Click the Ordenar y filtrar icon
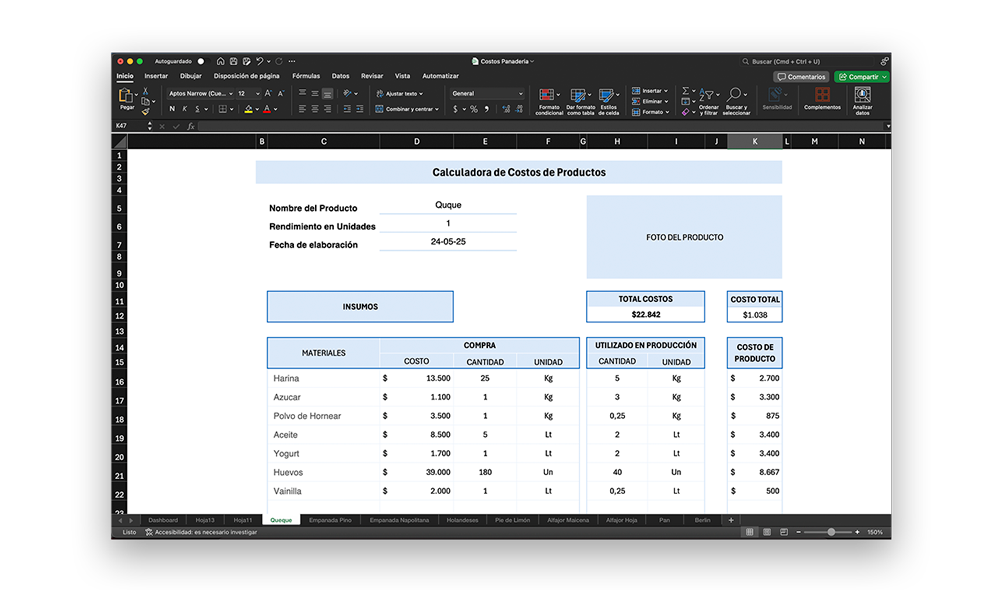This screenshot has height=590, width=1000. 706,95
